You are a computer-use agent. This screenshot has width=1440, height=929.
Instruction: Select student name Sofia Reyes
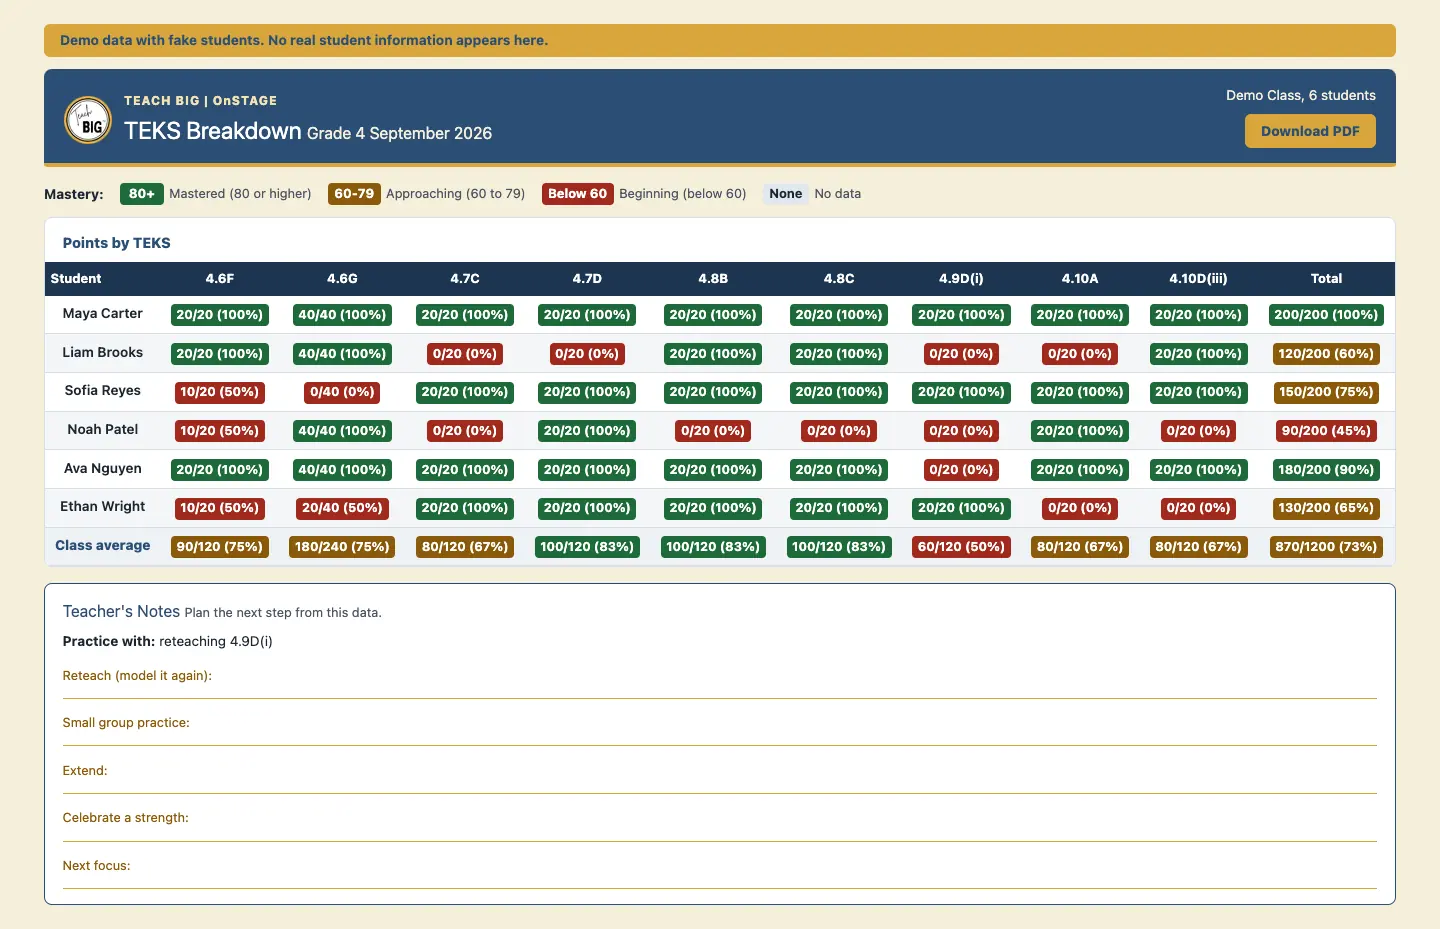click(103, 391)
